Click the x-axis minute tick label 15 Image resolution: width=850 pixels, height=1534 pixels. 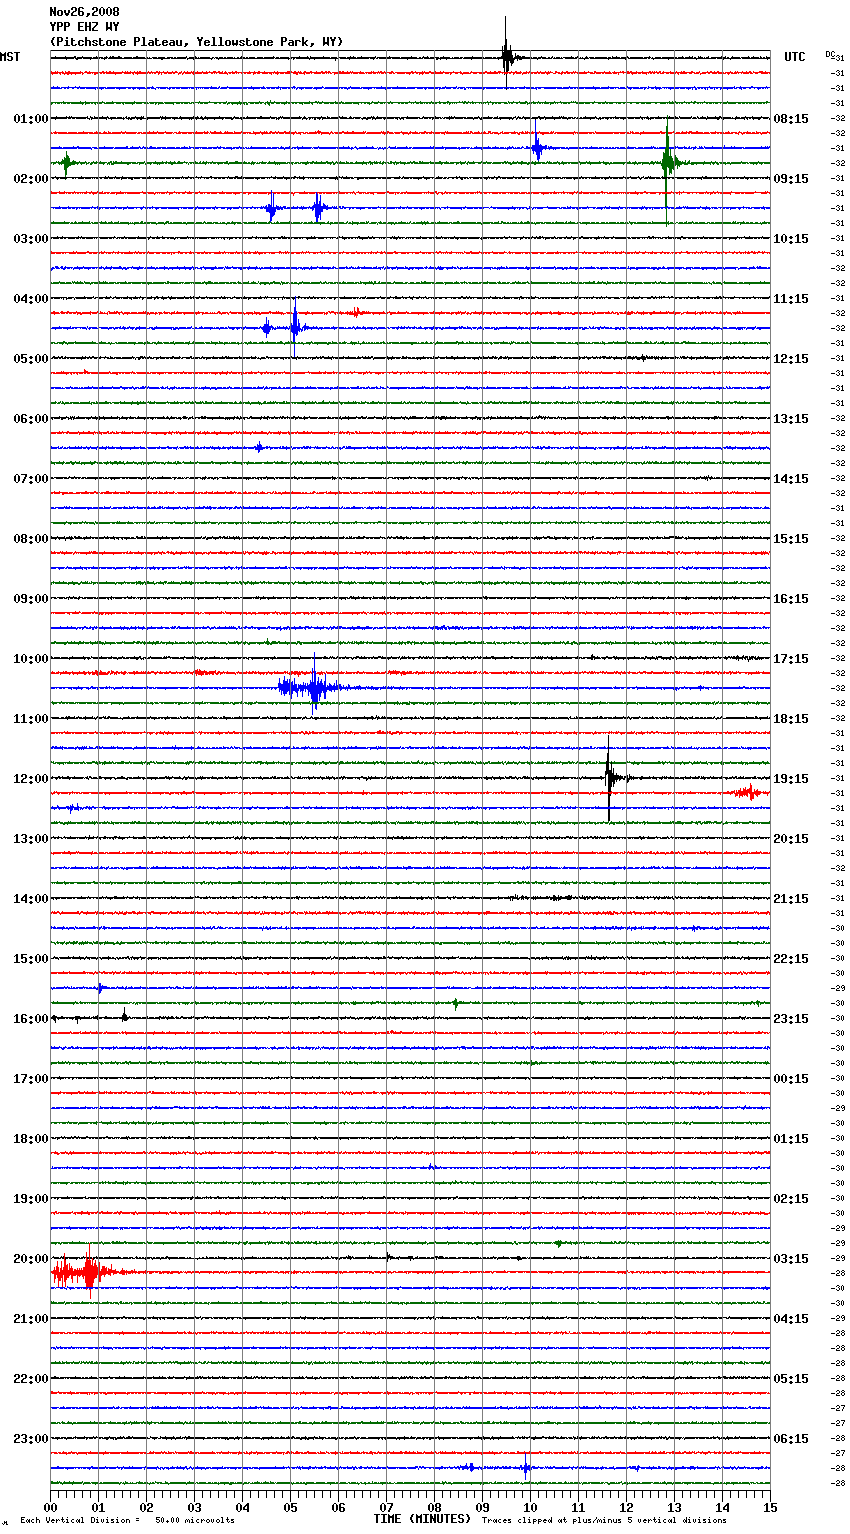tap(770, 1507)
